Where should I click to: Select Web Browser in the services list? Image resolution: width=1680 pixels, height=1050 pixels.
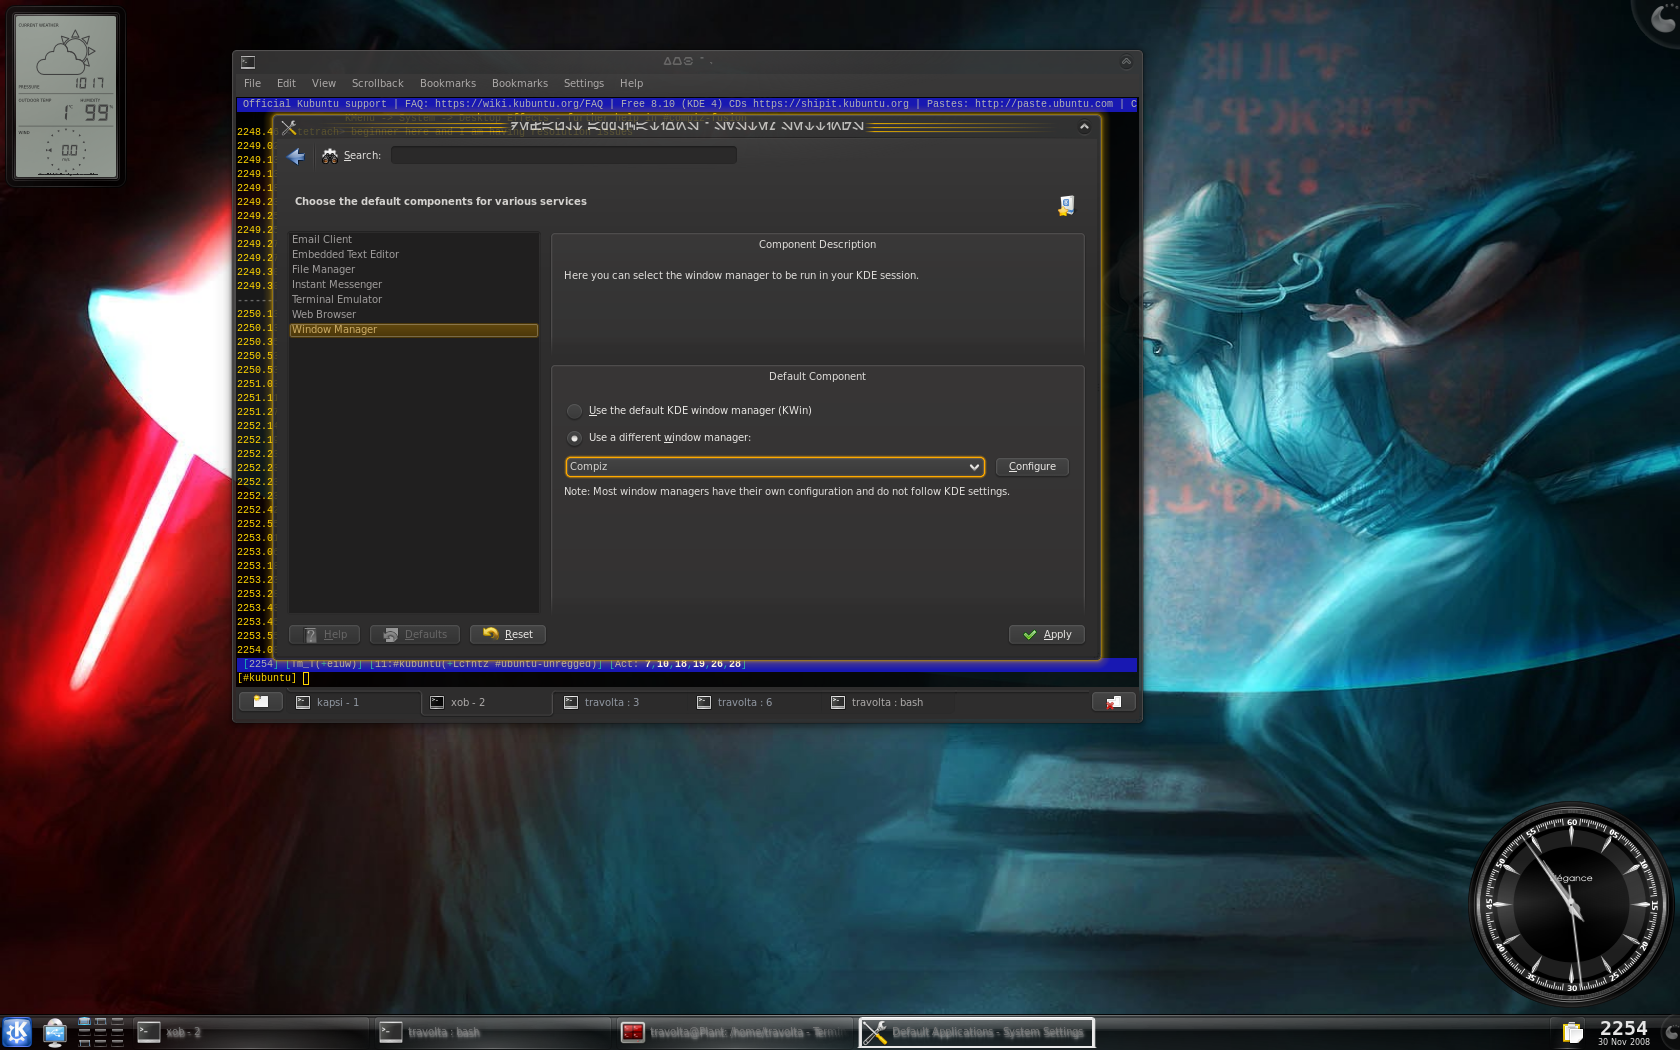click(413, 315)
